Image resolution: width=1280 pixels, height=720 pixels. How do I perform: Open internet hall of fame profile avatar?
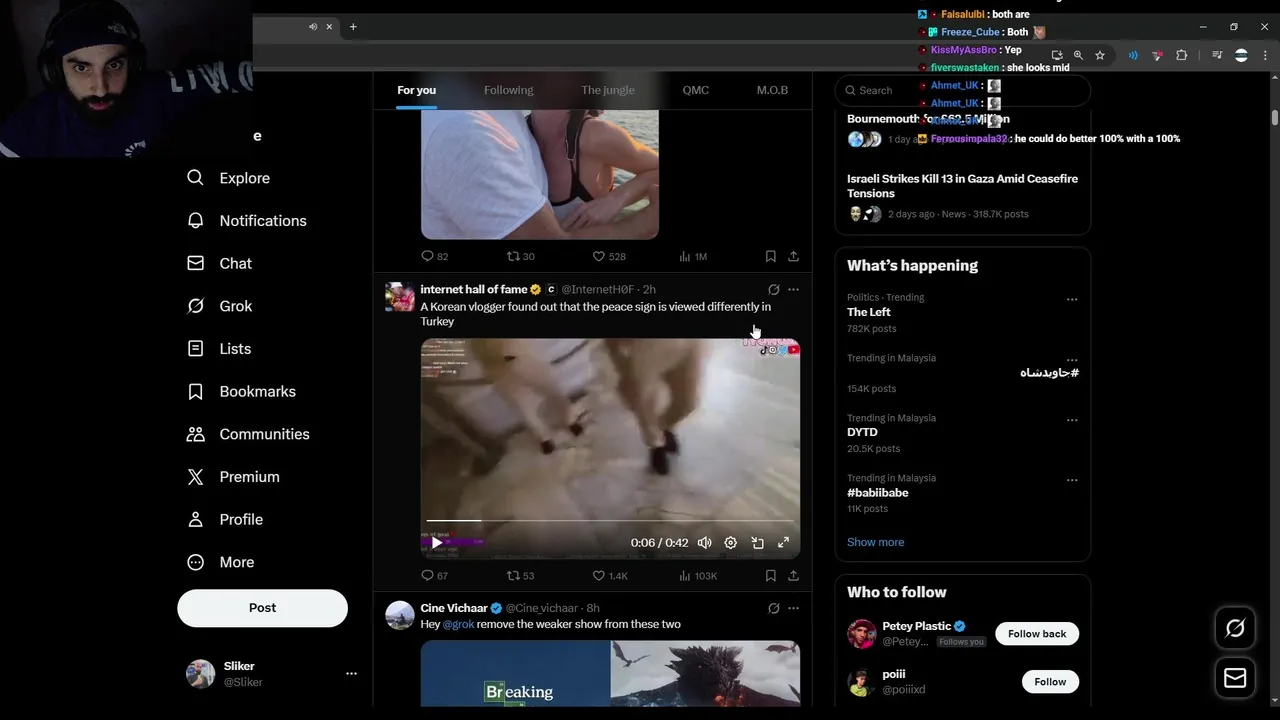tap(400, 297)
